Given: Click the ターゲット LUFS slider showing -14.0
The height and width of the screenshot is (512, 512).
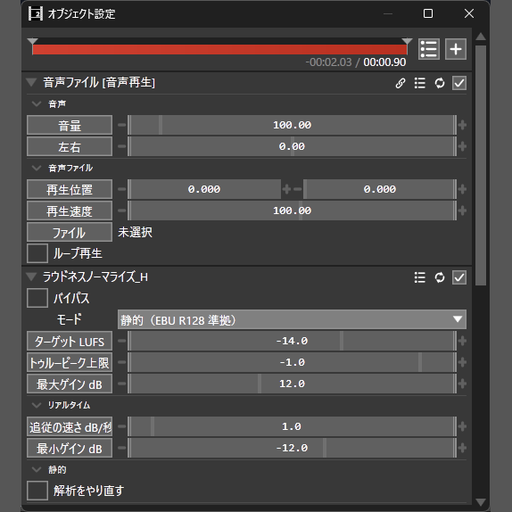Looking at the screenshot, I should 292,341.
